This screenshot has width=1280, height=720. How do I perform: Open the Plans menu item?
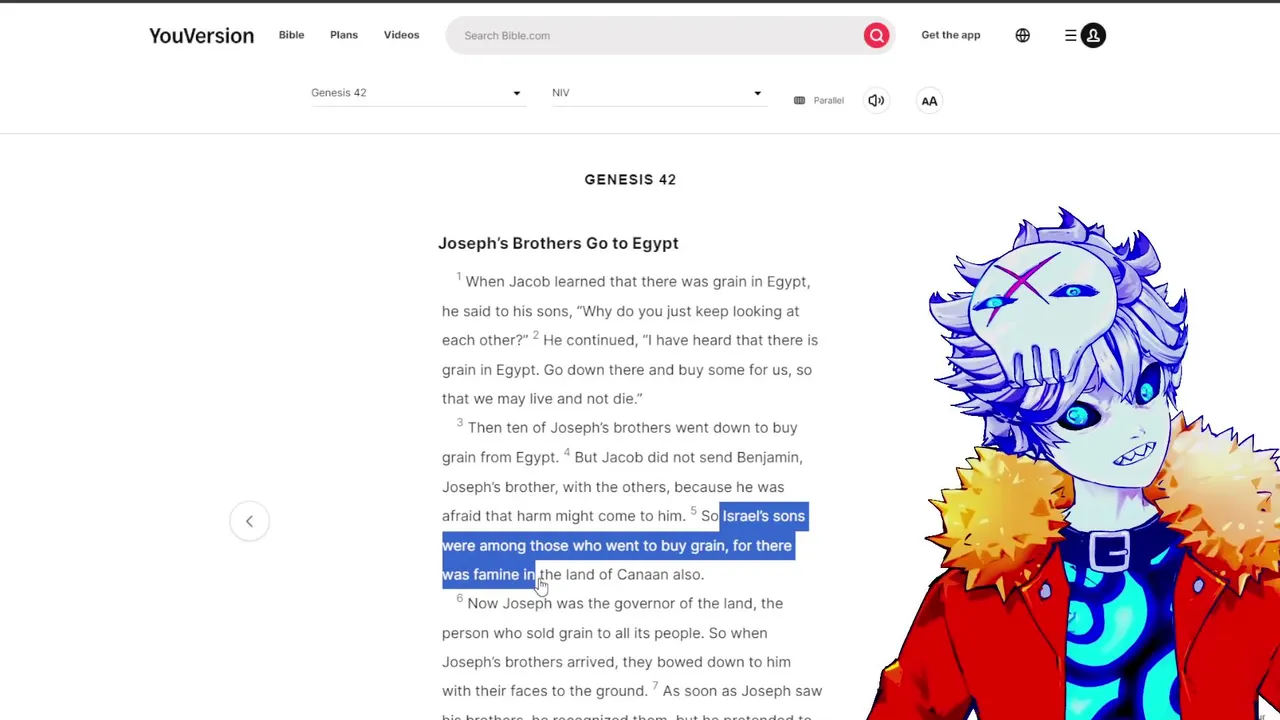(344, 35)
